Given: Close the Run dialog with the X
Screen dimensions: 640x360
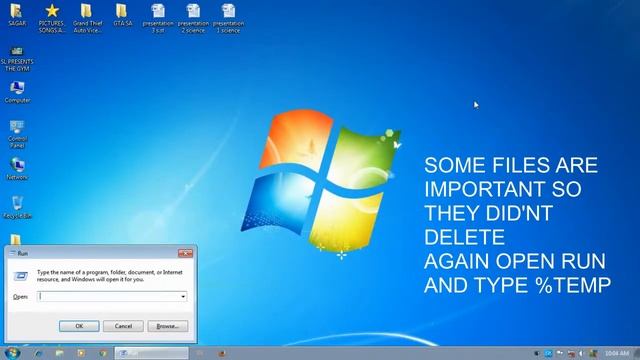Looking at the screenshot, I should [x=185, y=253].
